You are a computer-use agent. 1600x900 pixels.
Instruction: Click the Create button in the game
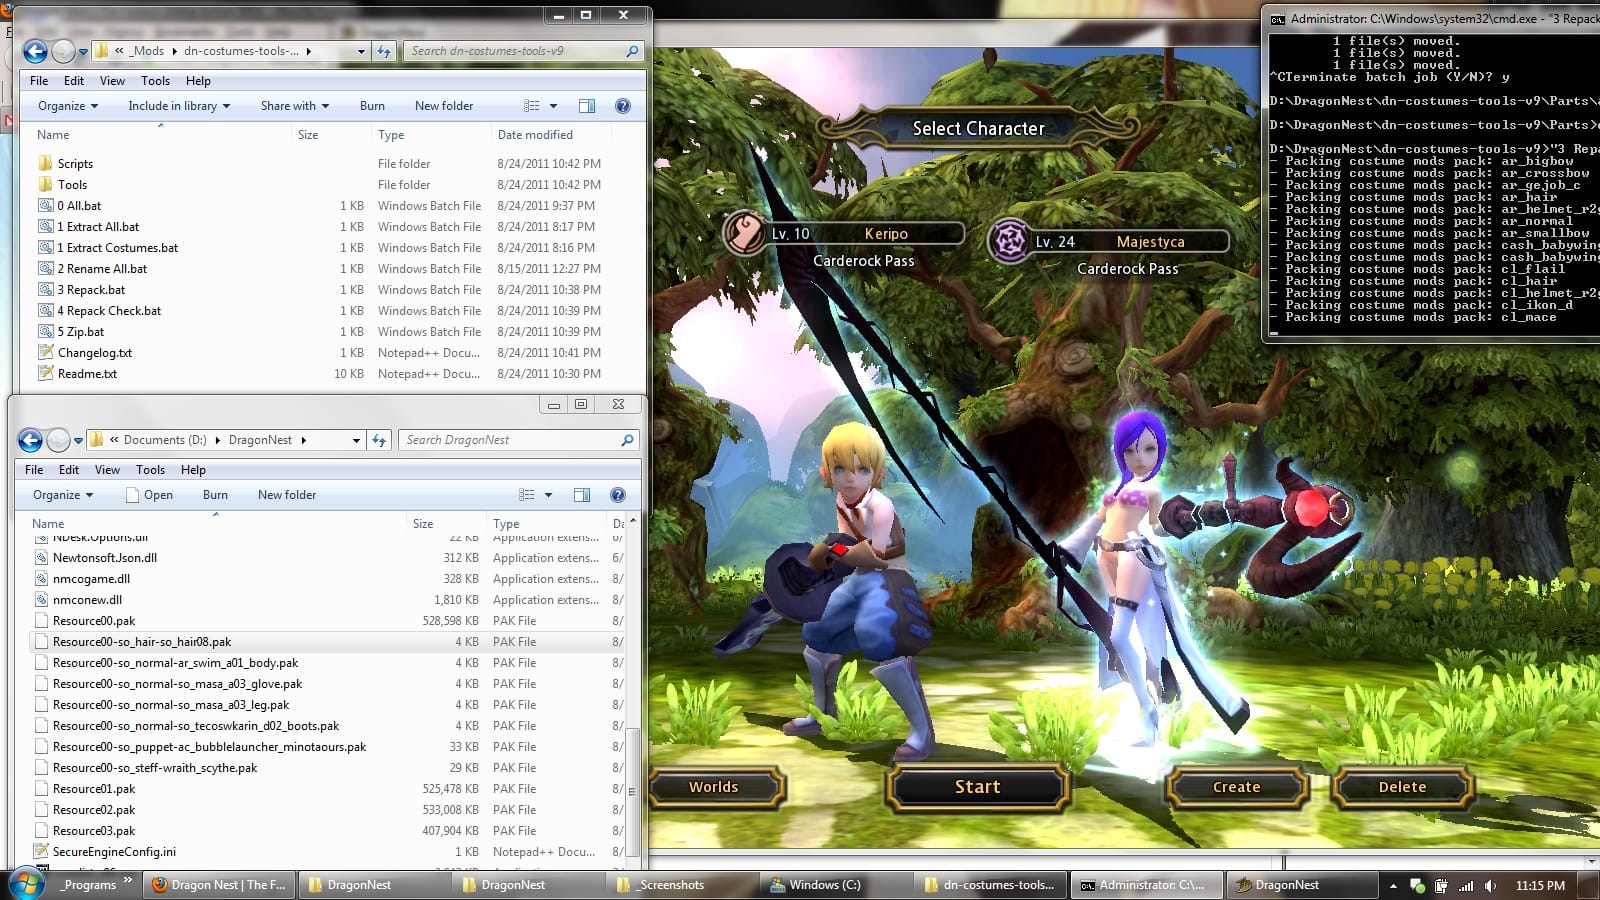1236,787
